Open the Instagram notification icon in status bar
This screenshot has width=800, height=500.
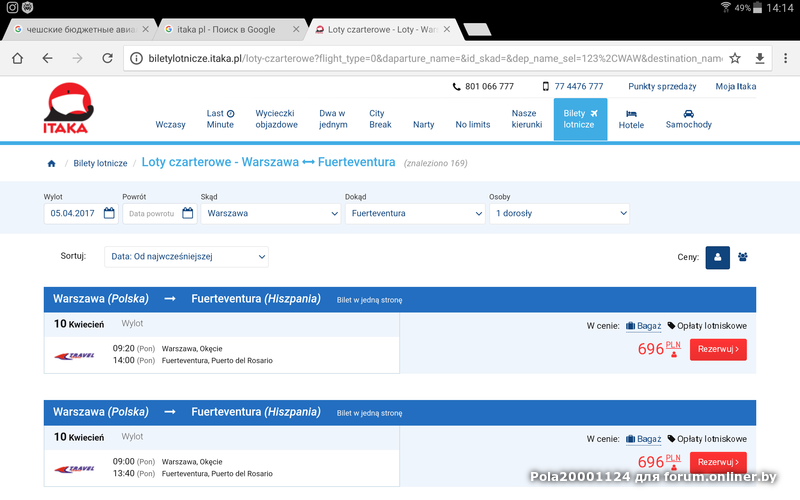[x=12, y=7]
